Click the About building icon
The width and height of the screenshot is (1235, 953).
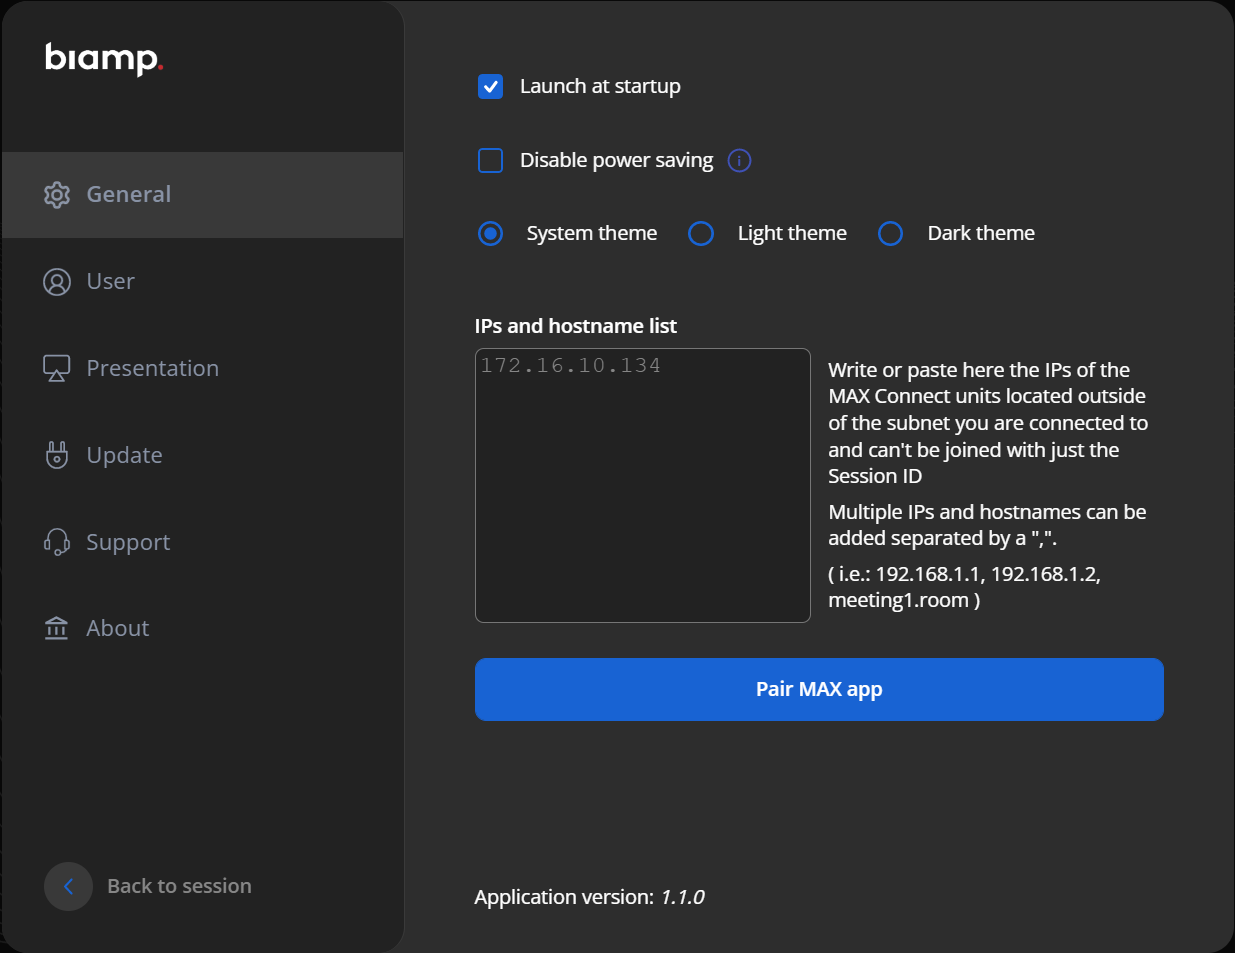(57, 628)
